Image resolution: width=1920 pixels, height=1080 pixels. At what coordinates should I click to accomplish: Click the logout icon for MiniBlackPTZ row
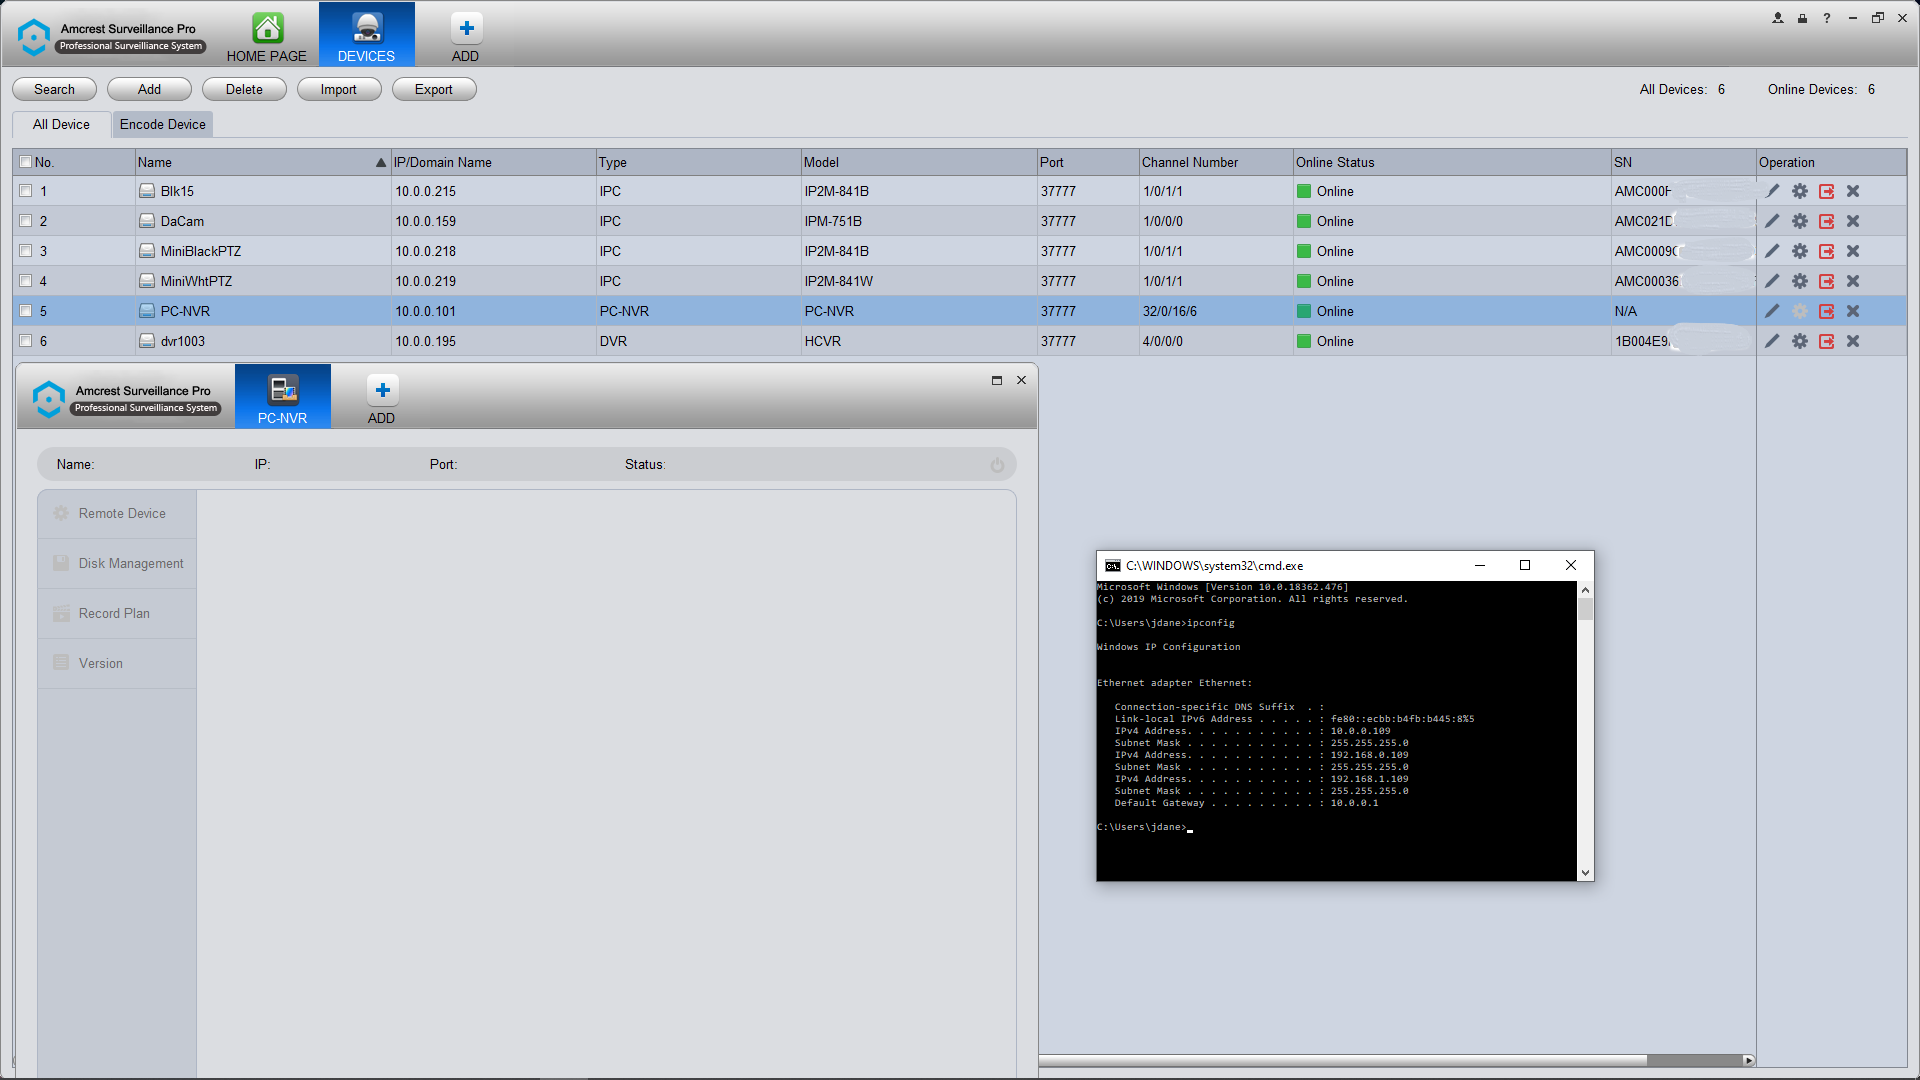pos(1827,251)
